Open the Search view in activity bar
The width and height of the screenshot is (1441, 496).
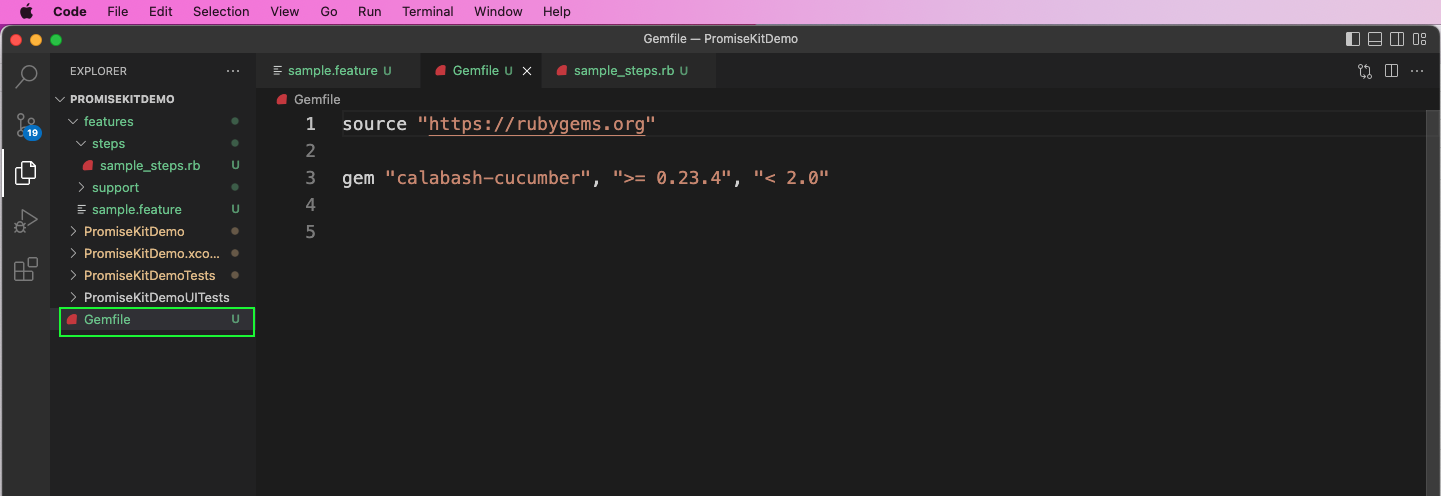[x=26, y=76]
